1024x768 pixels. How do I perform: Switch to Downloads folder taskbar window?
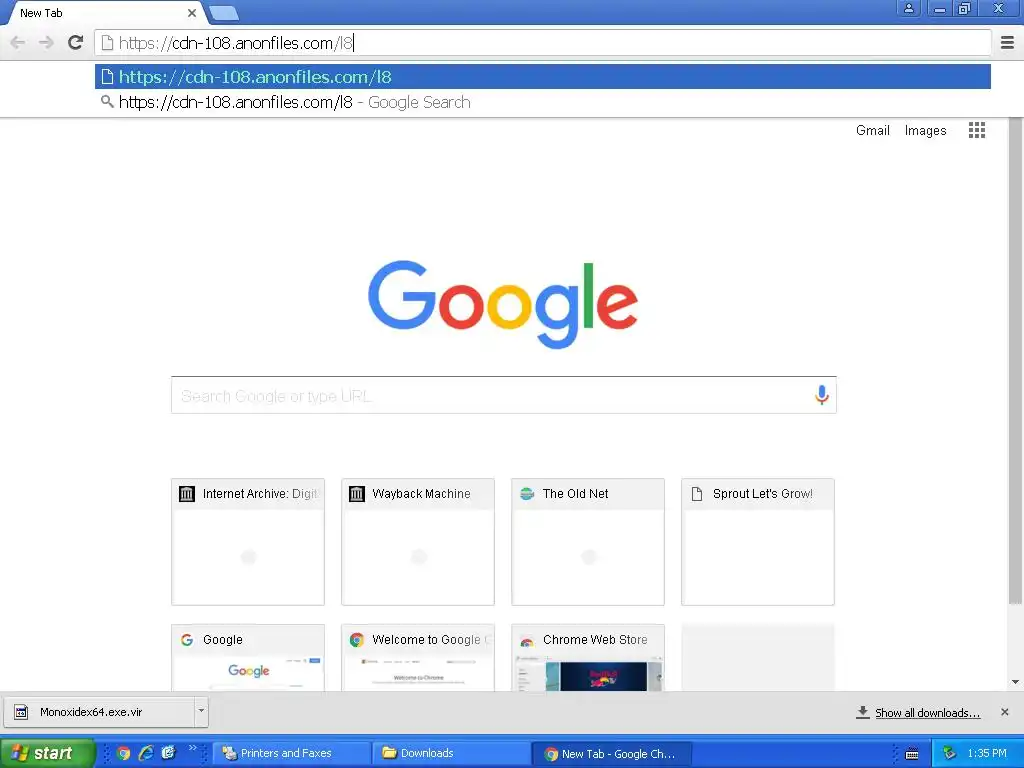point(451,753)
